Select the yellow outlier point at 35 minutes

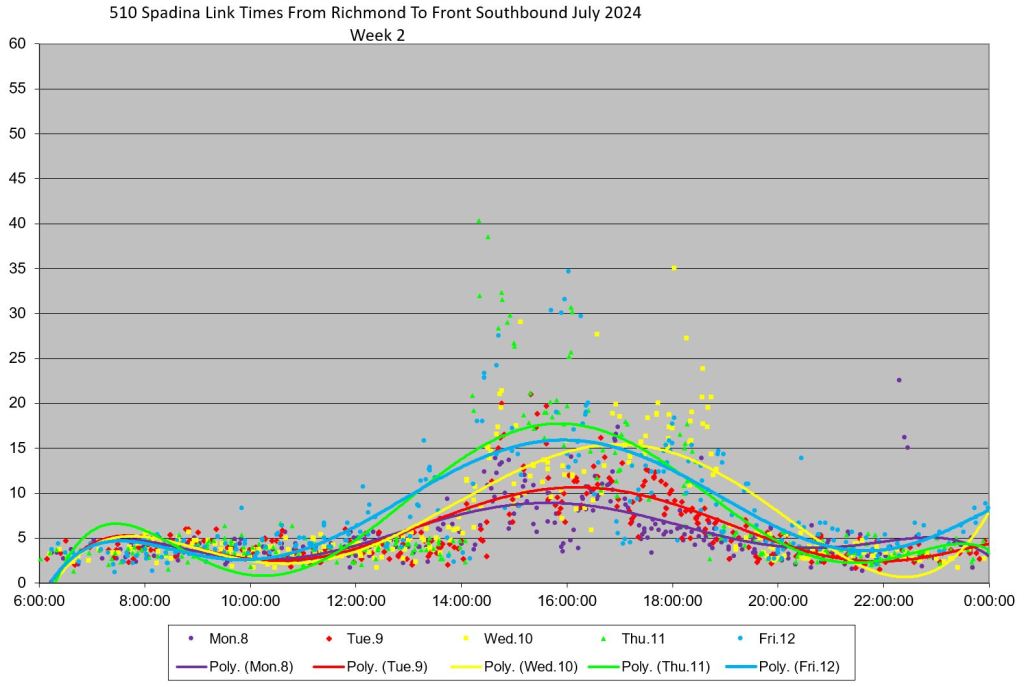coord(674,268)
